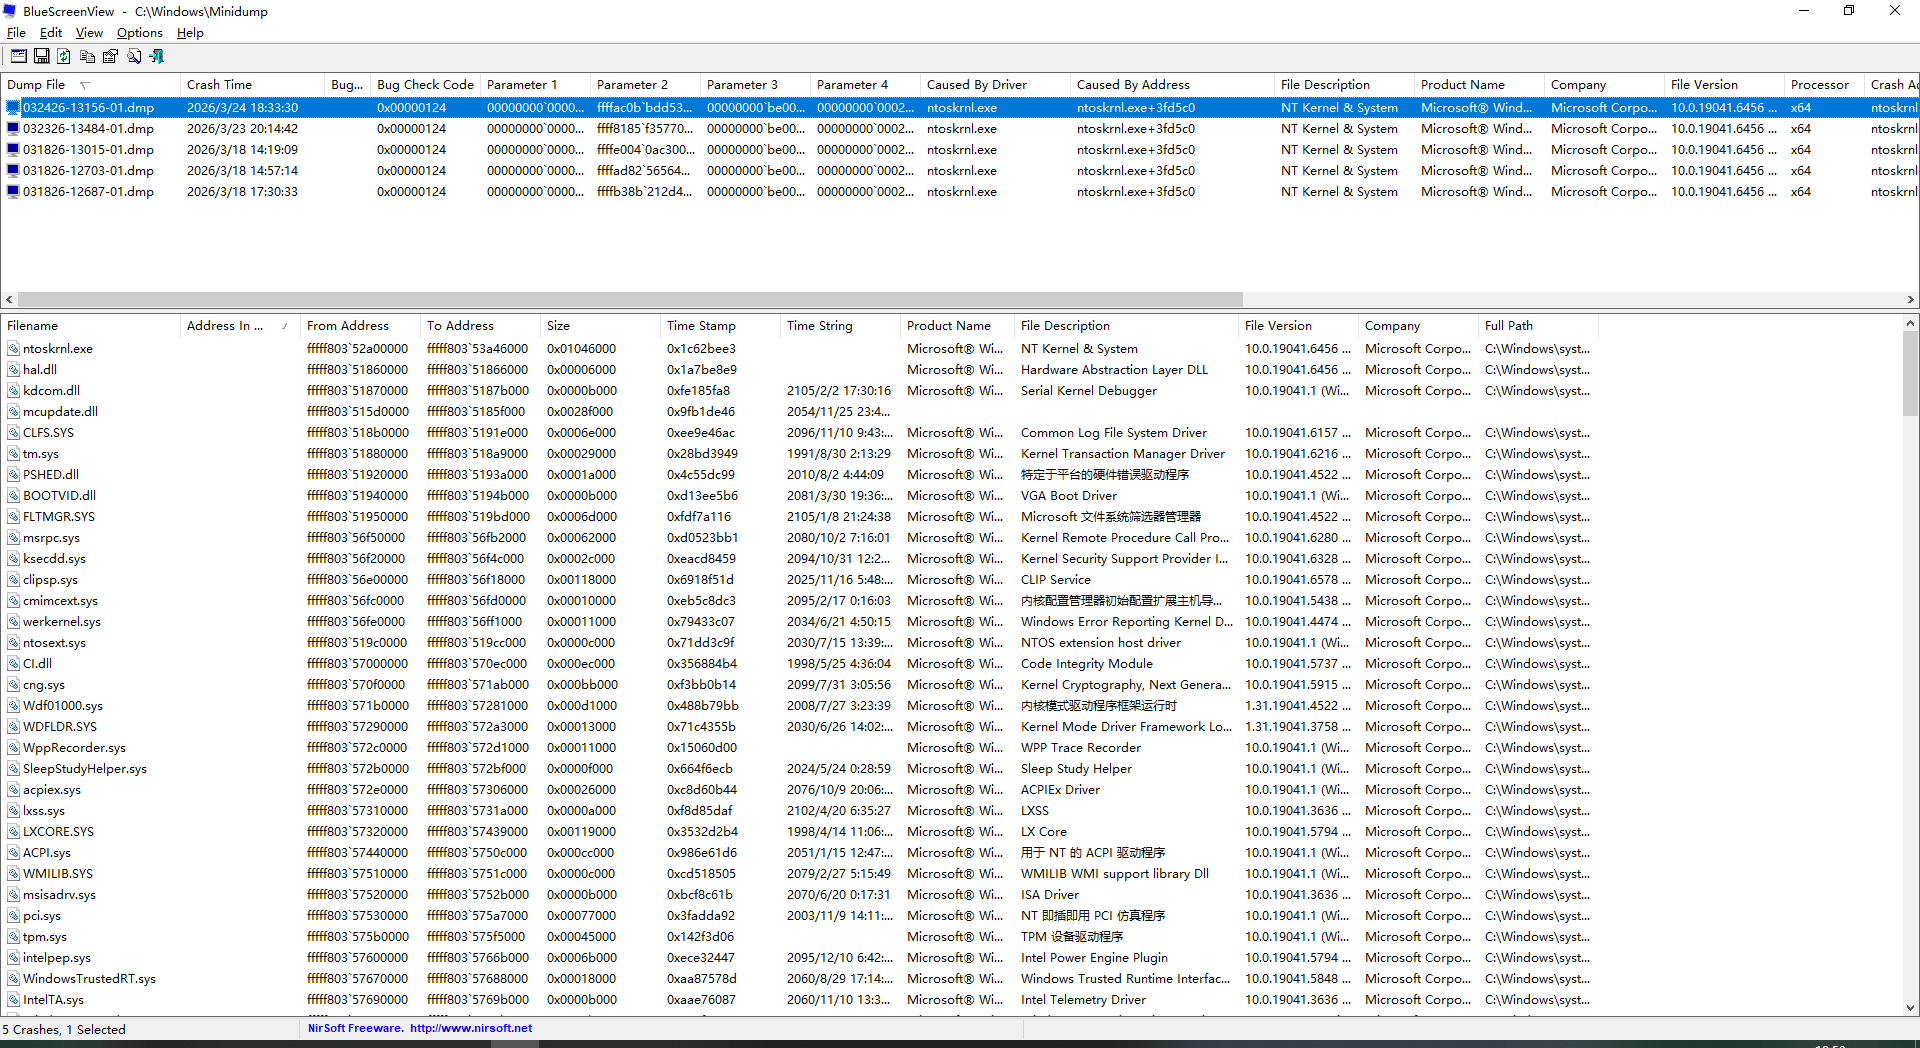Open the Help menu
Screen dimensions: 1920x1048
point(190,33)
